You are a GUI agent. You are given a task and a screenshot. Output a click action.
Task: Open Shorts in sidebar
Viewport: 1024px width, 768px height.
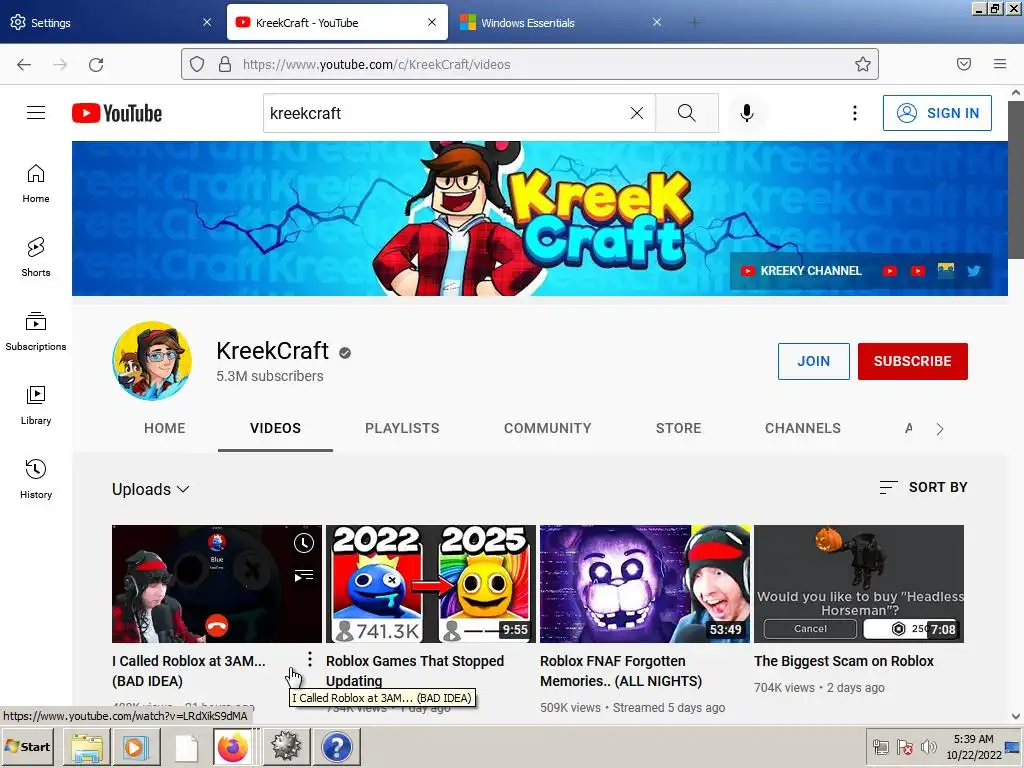point(36,257)
